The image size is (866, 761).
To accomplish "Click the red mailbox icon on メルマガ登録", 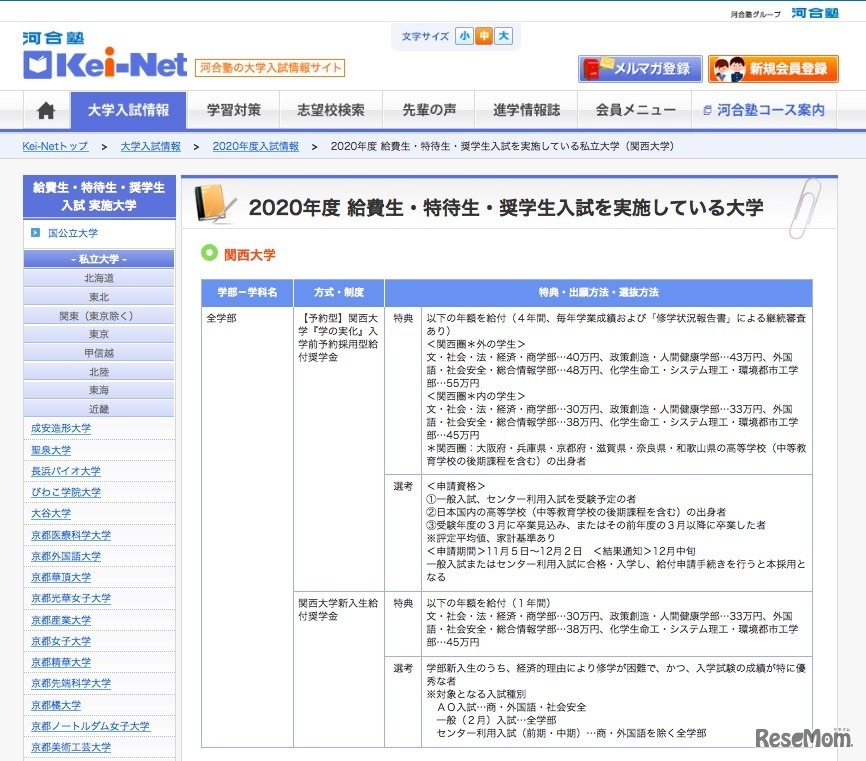I will [x=592, y=69].
